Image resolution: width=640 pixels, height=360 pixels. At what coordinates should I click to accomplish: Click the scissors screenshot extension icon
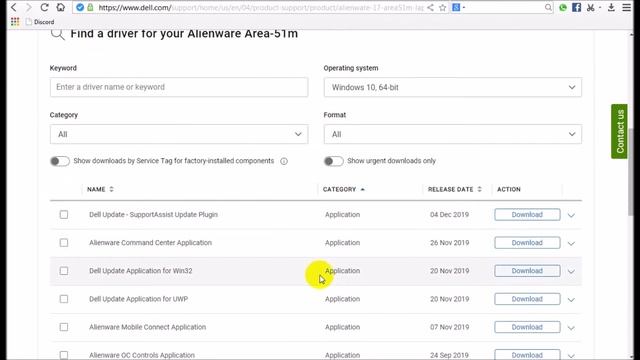tap(591, 7)
